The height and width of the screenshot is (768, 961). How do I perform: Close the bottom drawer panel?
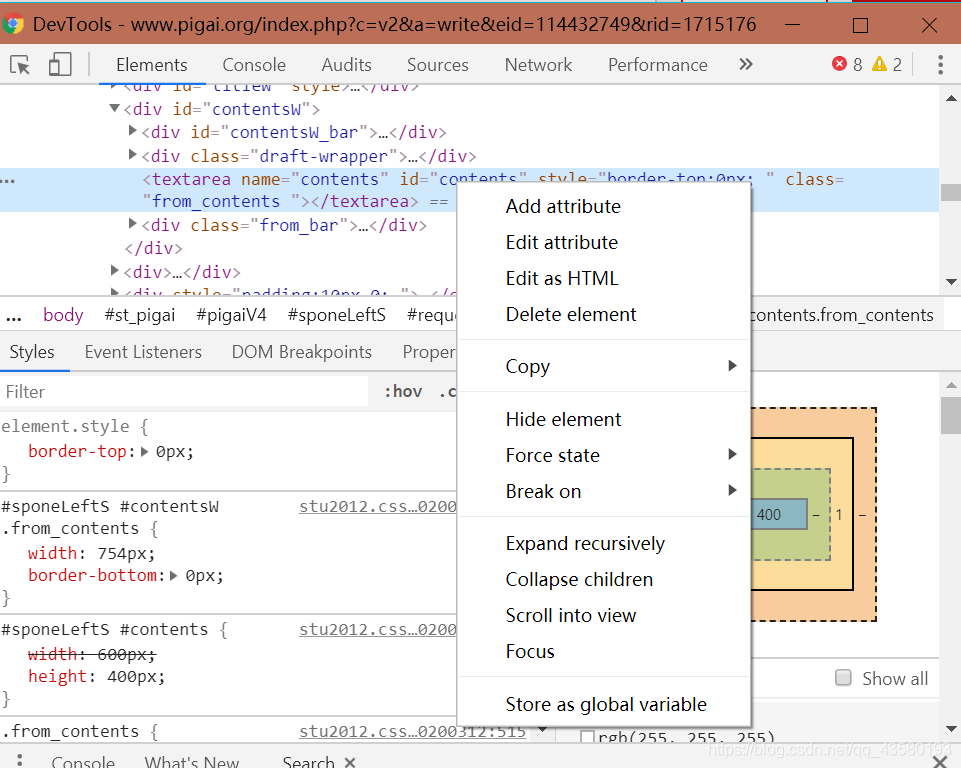(939, 761)
